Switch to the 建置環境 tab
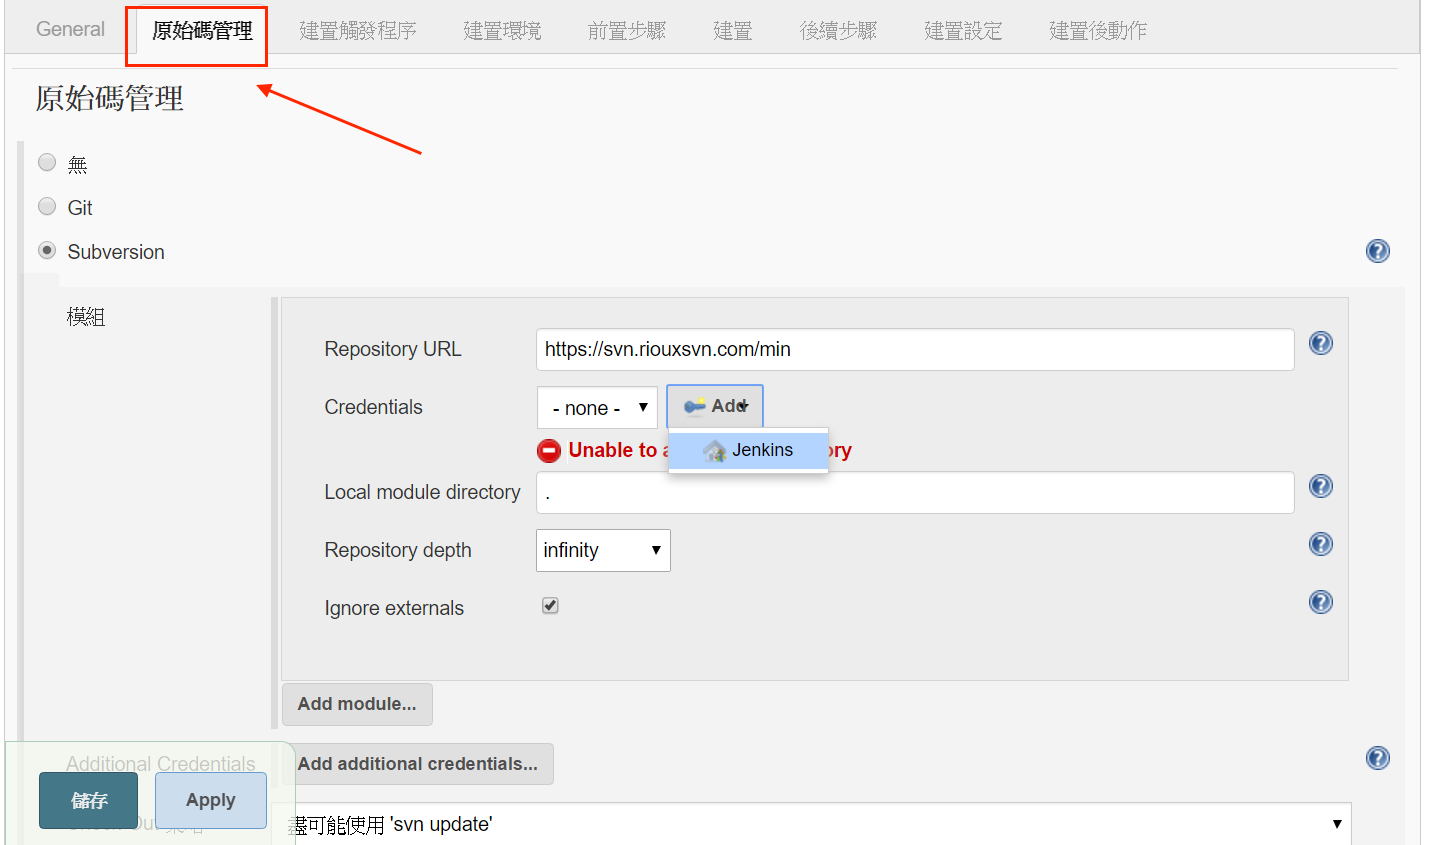This screenshot has width=1429, height=845. pos(502,30)
